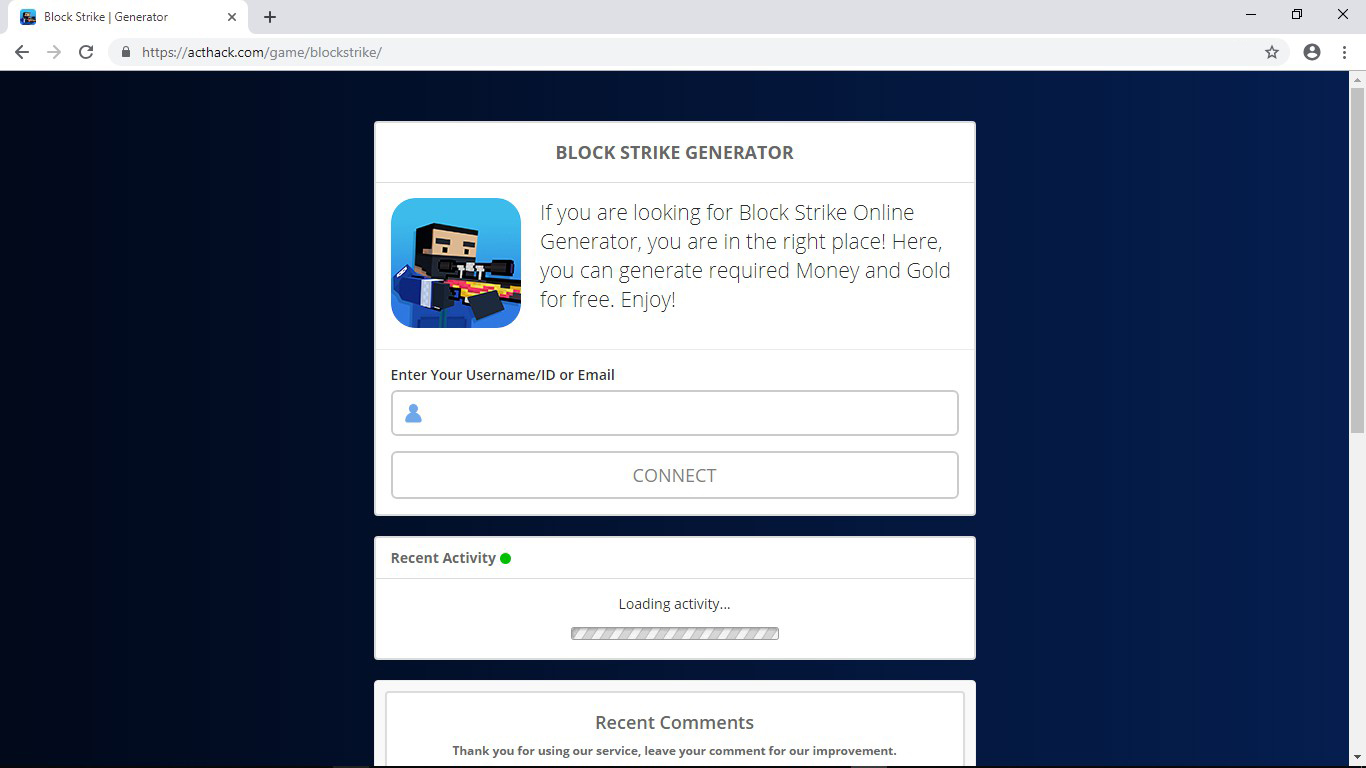1366x768 pixels.
Task: Reload the page with the refresh icon
Action: point(86,52)
